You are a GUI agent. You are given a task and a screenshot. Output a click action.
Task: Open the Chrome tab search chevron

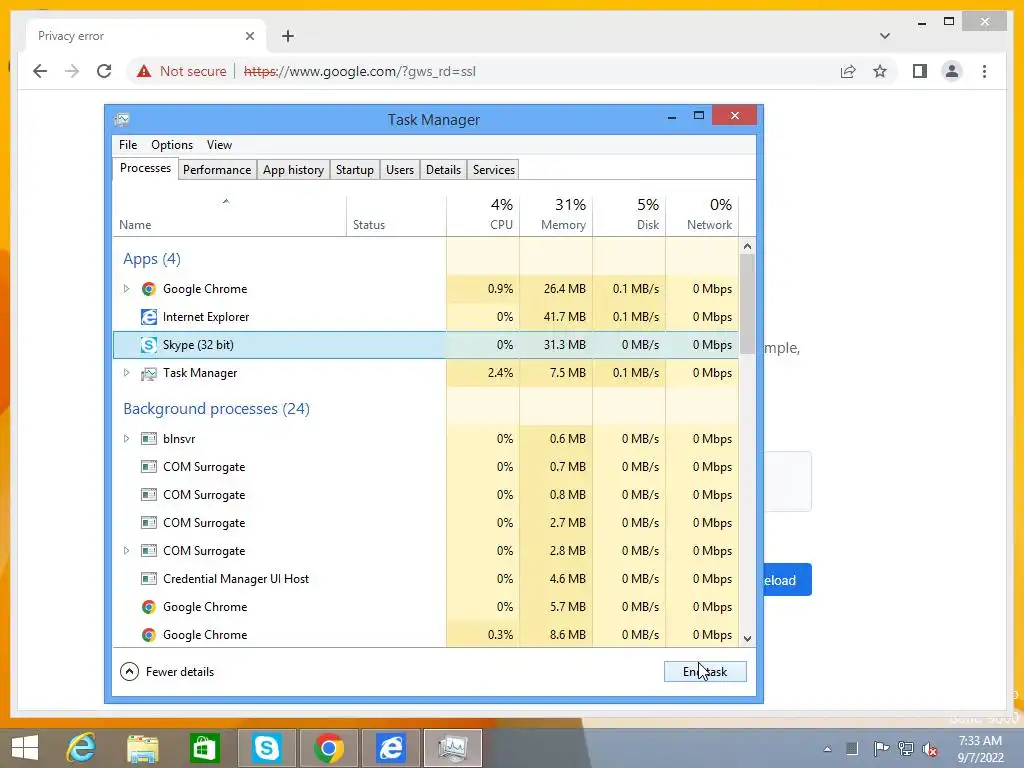pos(884,36)
